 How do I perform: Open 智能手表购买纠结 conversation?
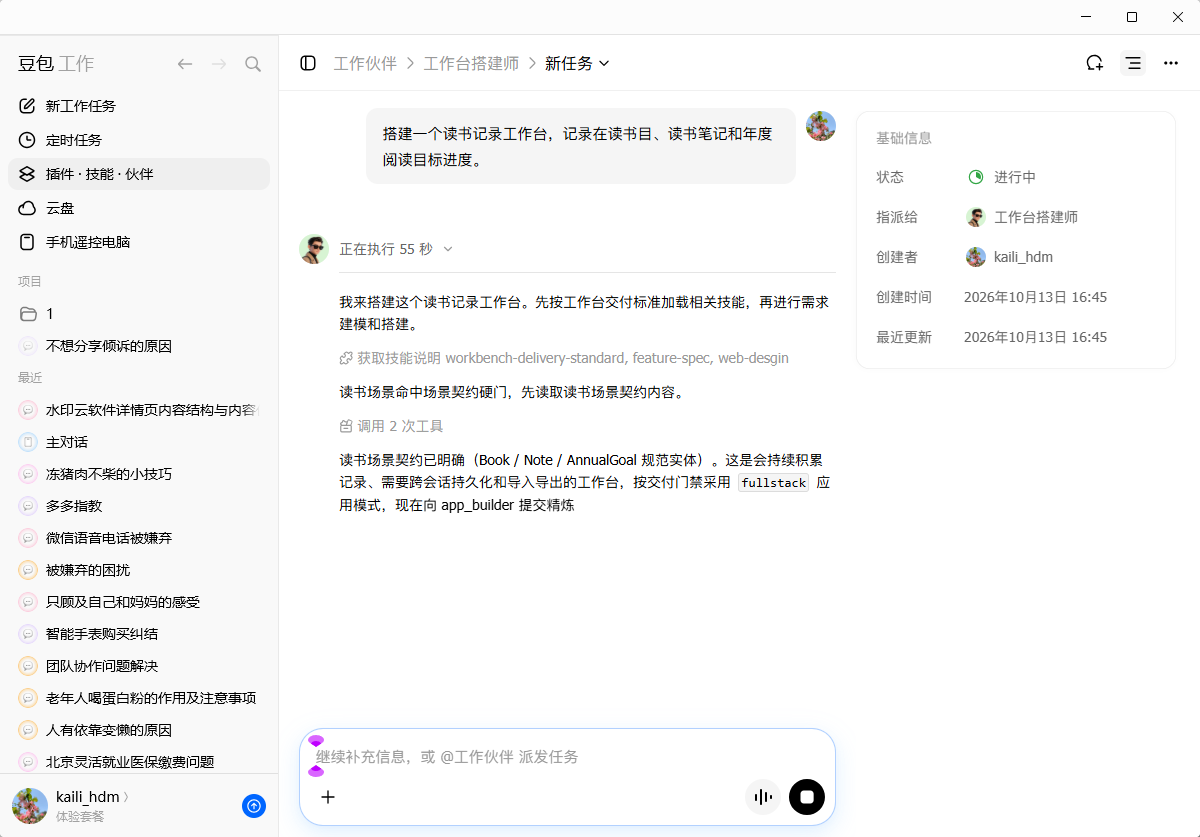[139, 634]
